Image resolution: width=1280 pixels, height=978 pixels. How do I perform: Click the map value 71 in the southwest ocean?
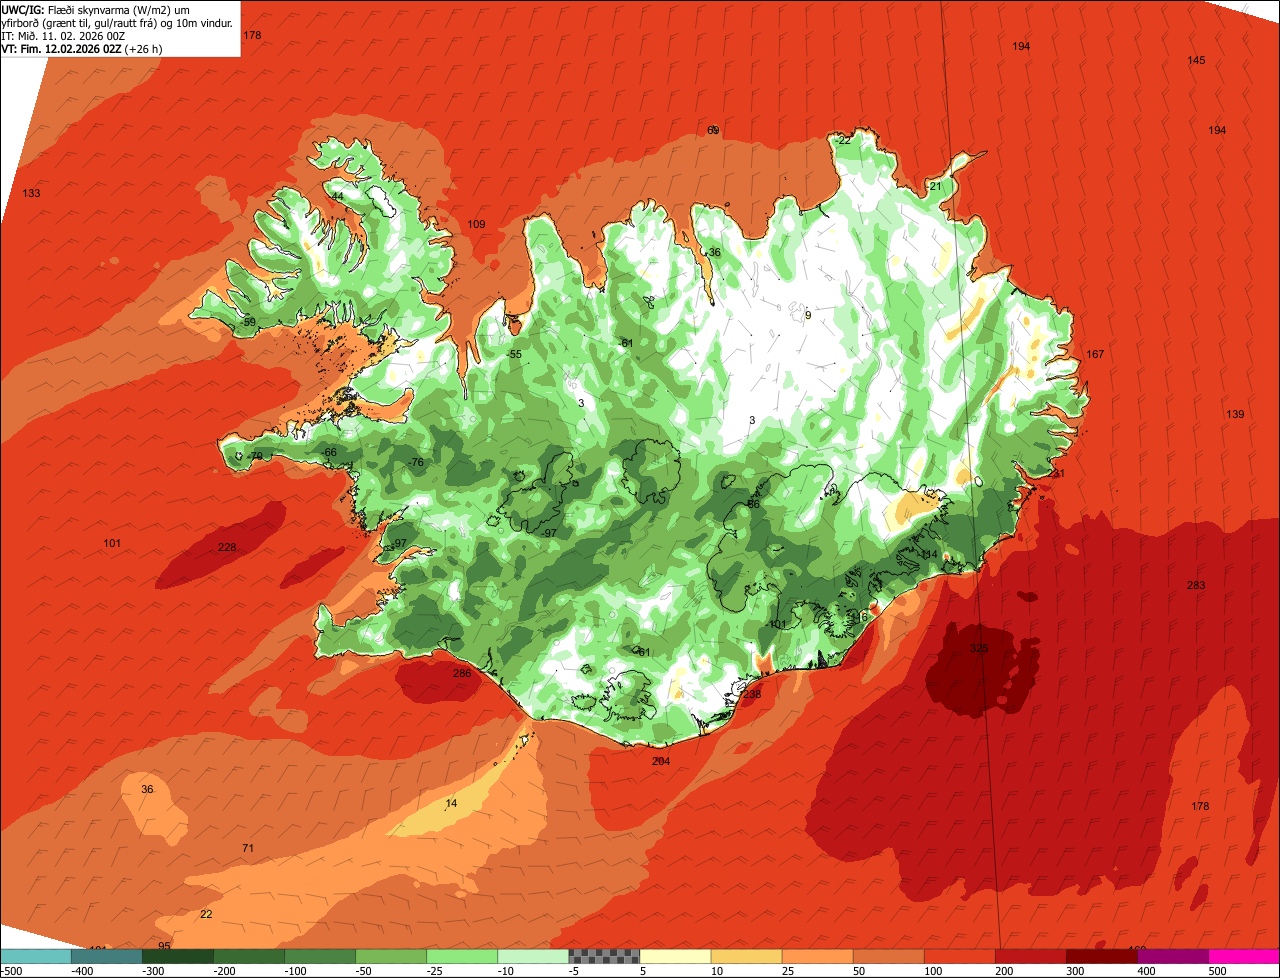(x=248, y=848)
